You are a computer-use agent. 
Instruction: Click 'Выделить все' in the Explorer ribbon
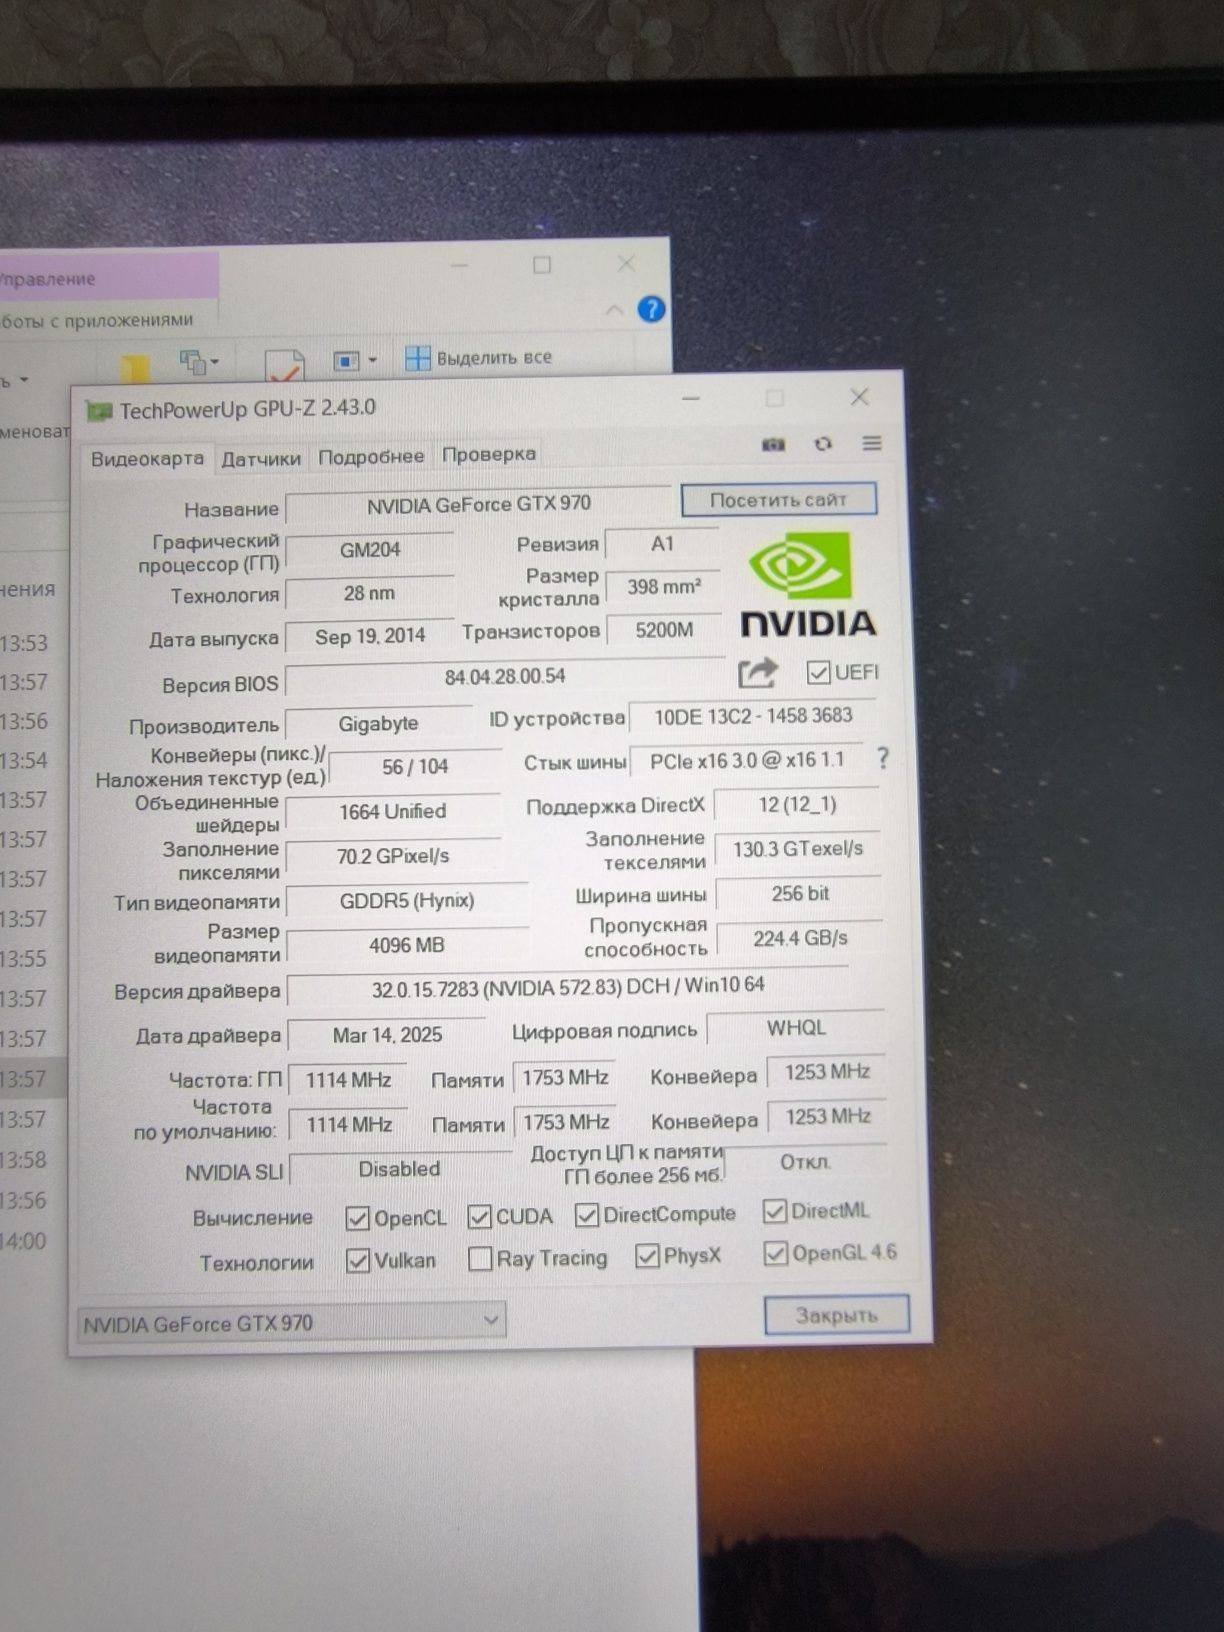(x=479, y=357)
